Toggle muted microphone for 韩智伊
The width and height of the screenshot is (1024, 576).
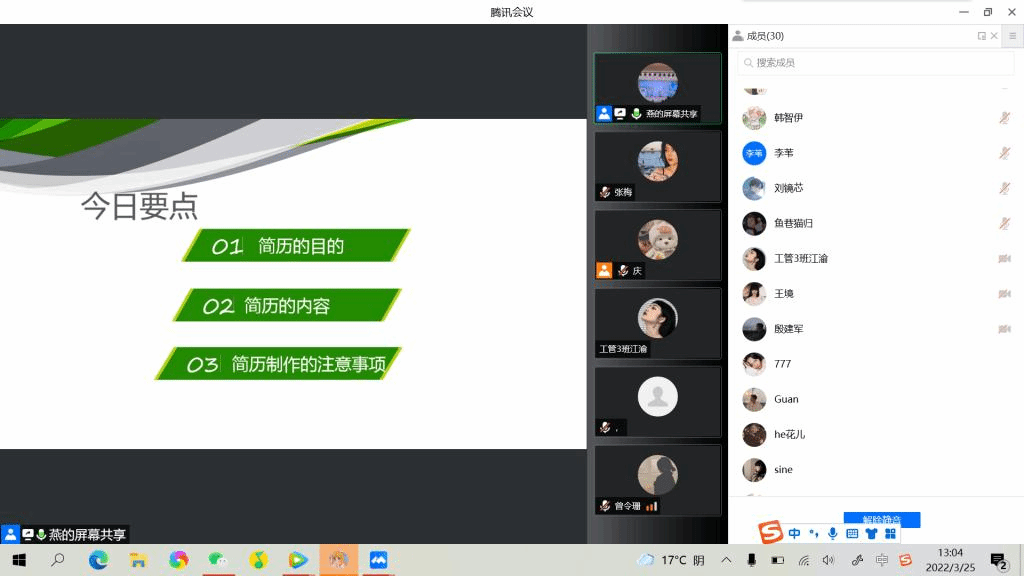(x=1004, y=118)
